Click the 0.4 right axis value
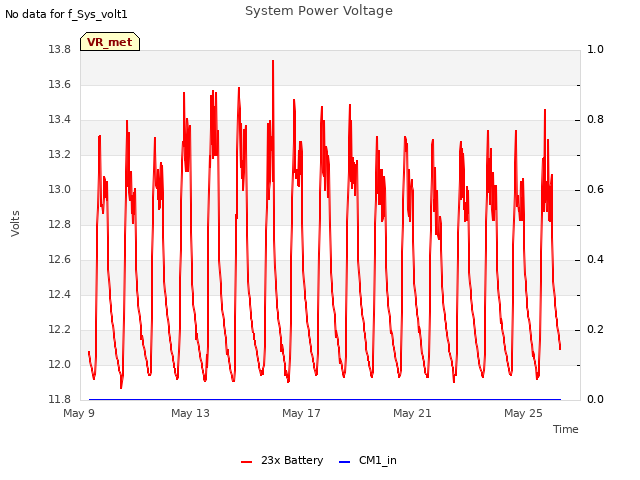 pos(595,260)
